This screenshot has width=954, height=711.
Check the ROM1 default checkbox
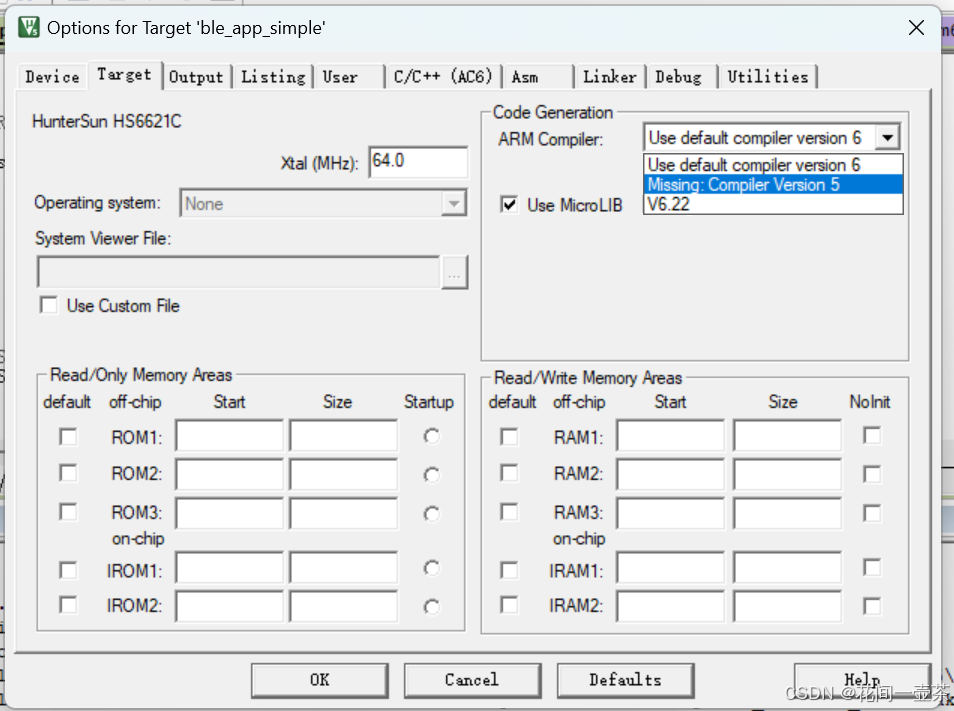[x=68, y=437]
